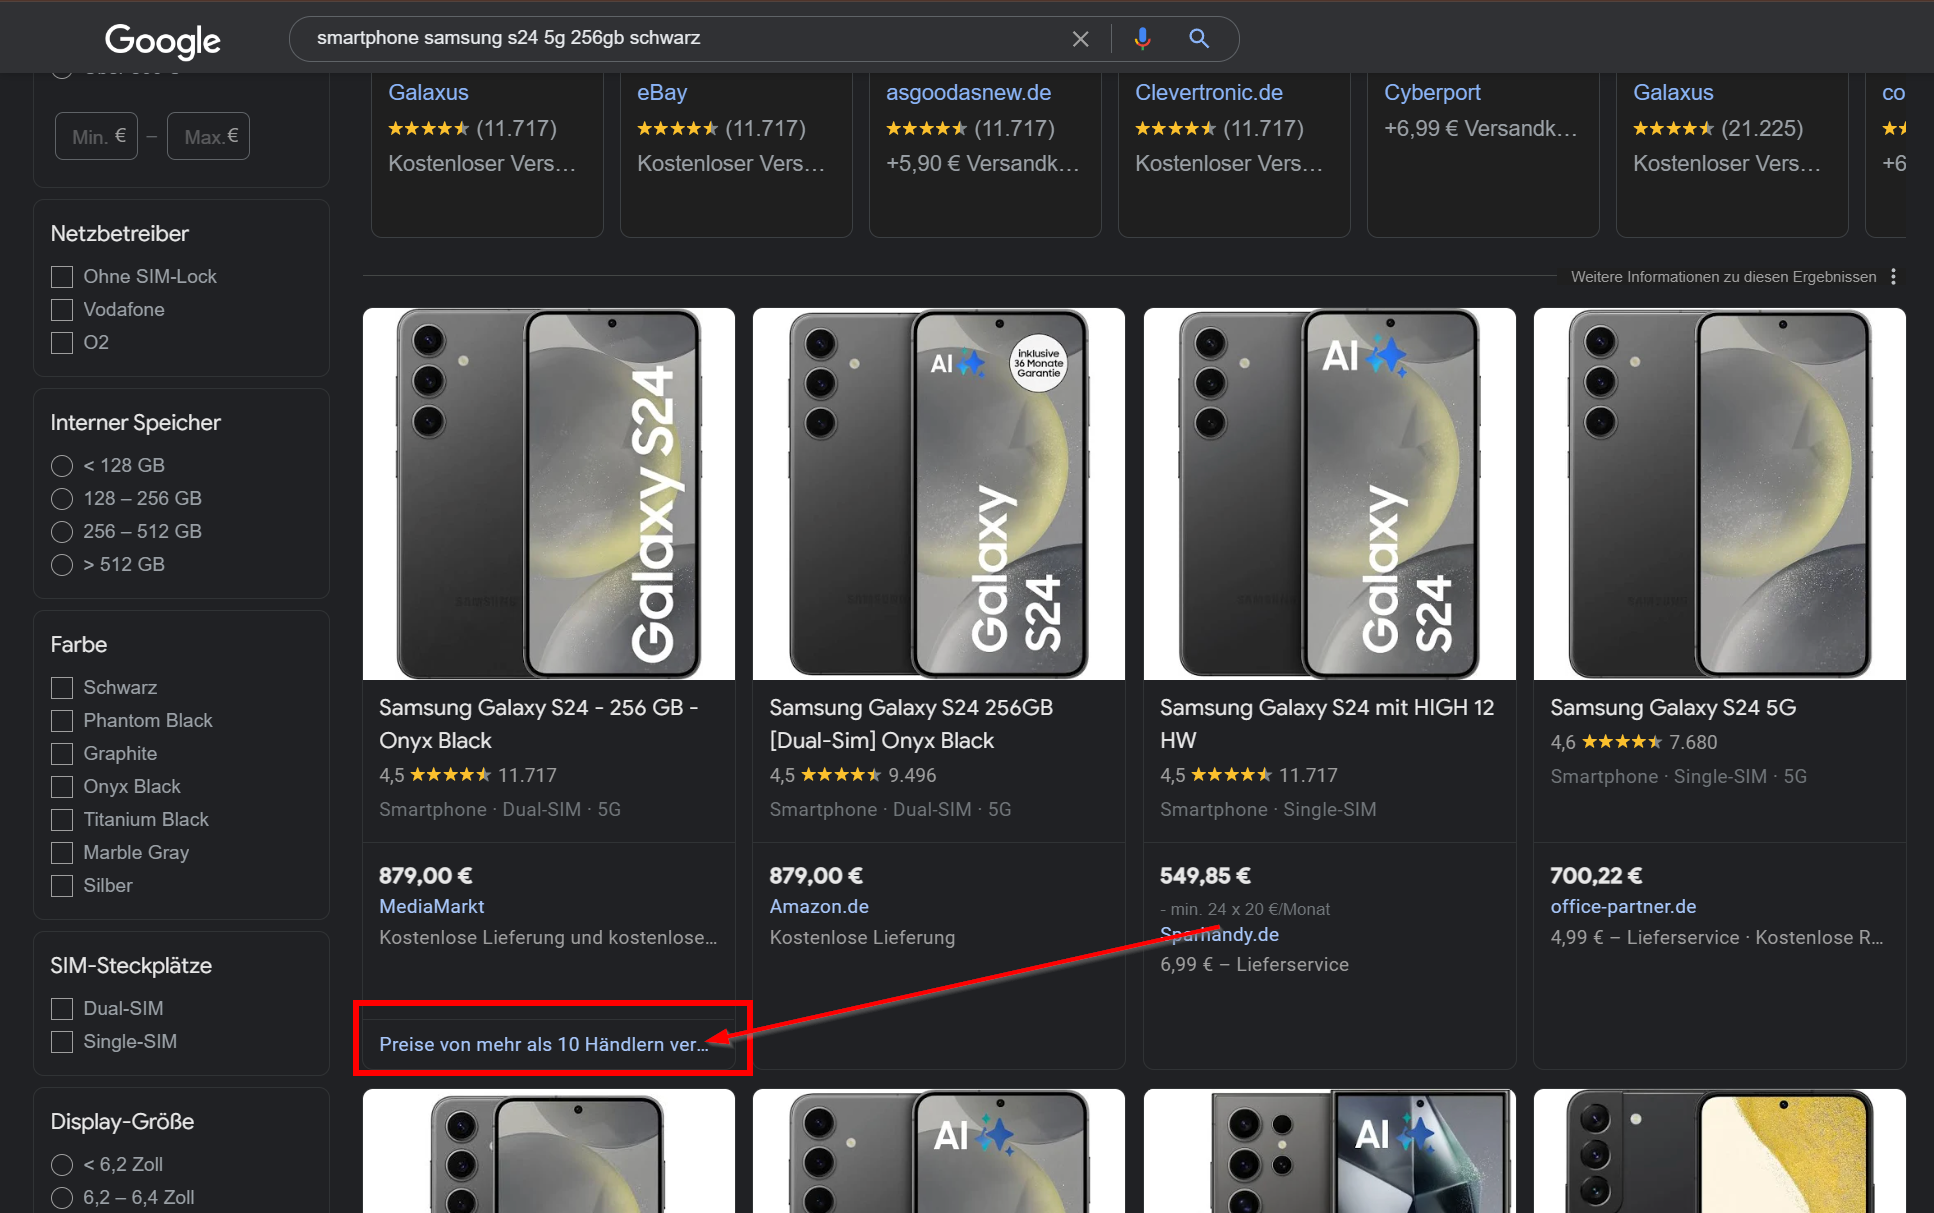Choose the > 512 GB storage filter
1934x1213 pixels.
(x=61, y=564)
